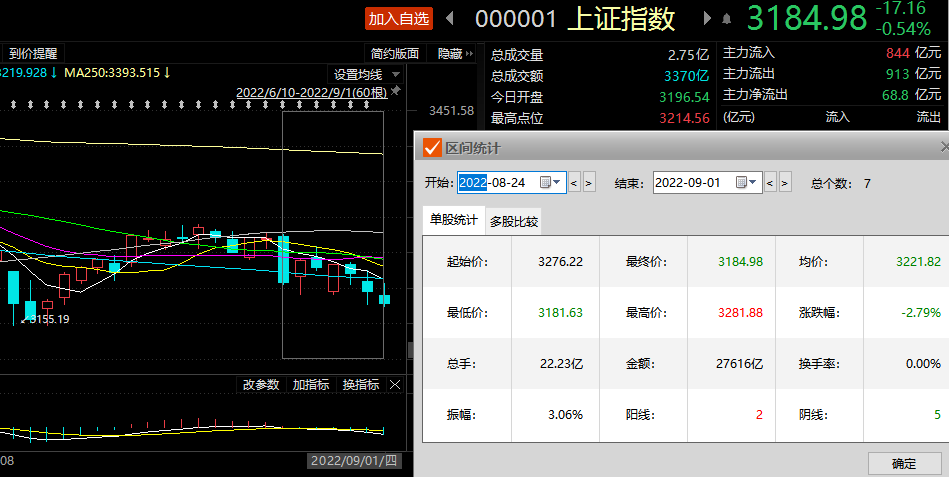
Task: Click the 确定 button
Action: 903,464
